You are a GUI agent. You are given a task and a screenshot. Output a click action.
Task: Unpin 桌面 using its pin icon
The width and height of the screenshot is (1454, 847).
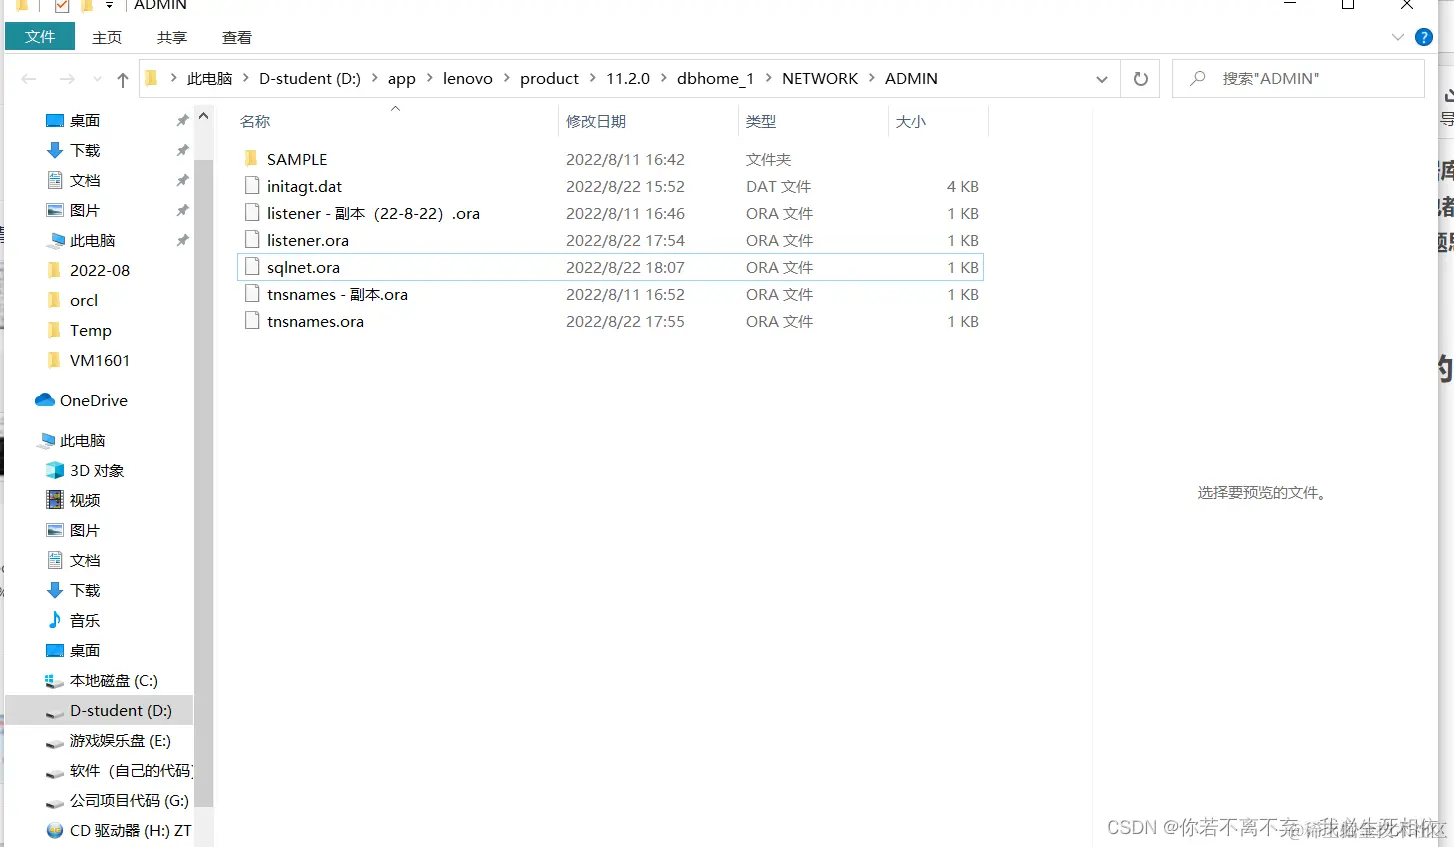[182, 120]
